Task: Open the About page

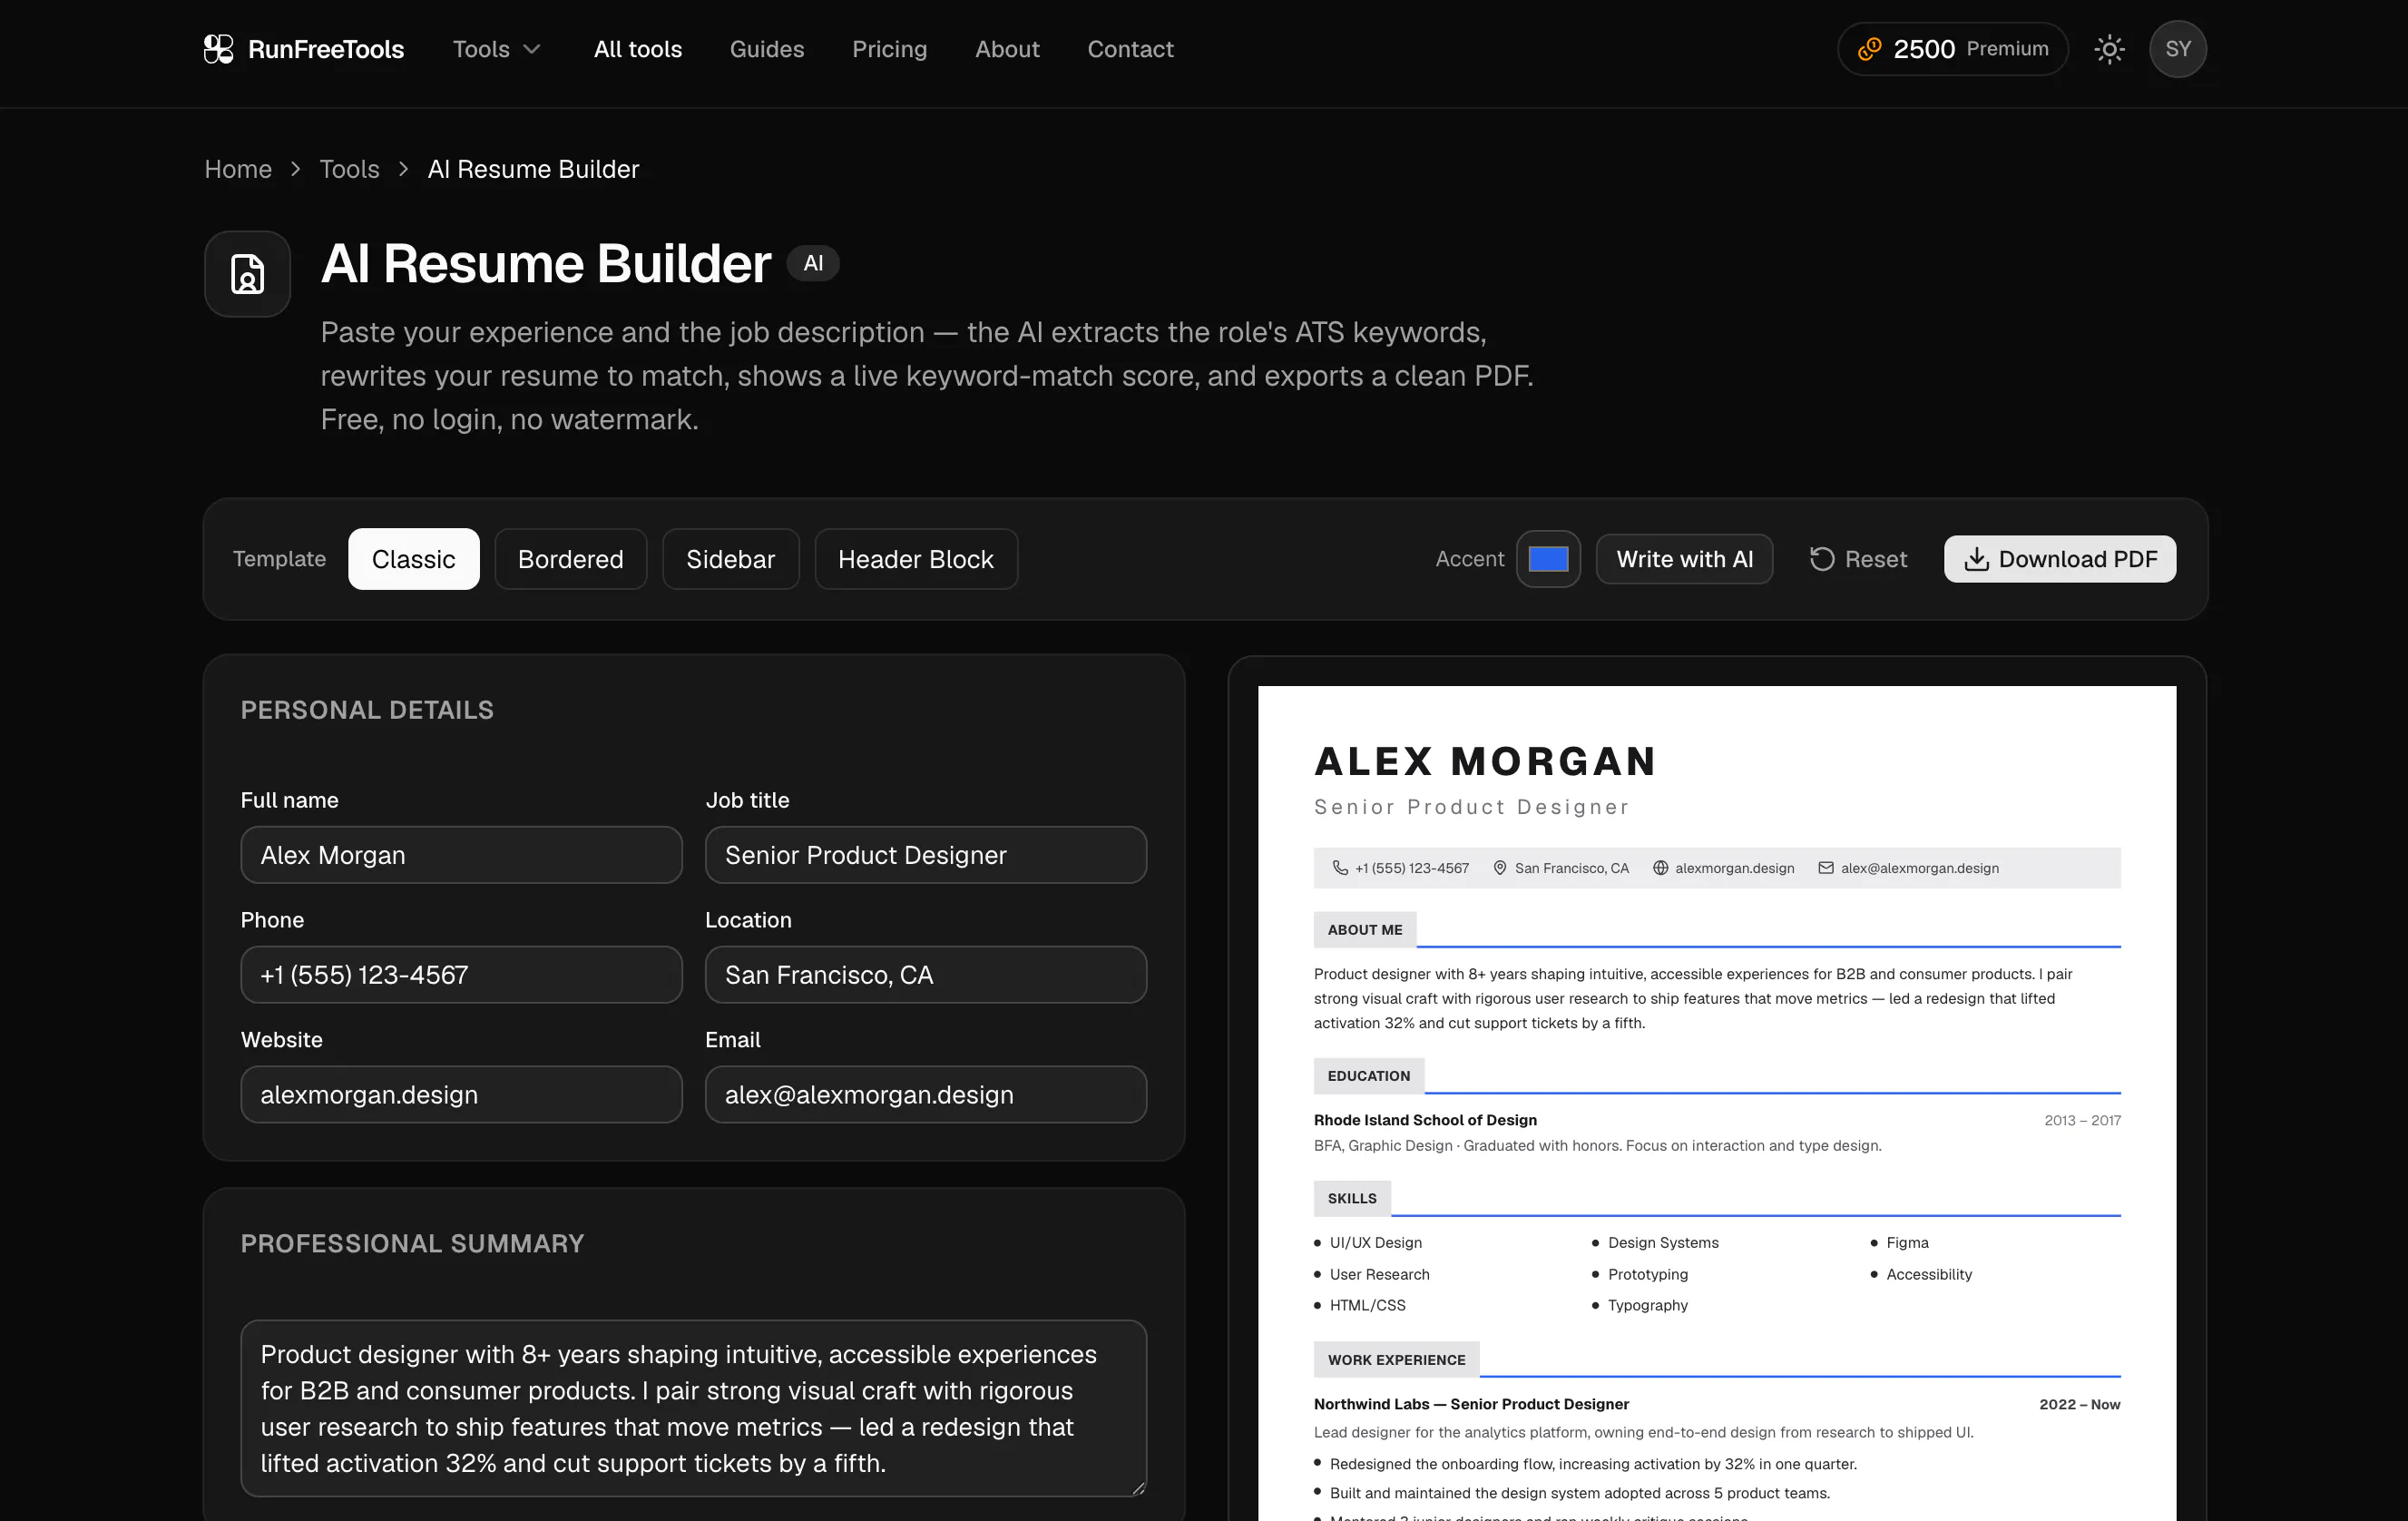Action: point(1007,49)
